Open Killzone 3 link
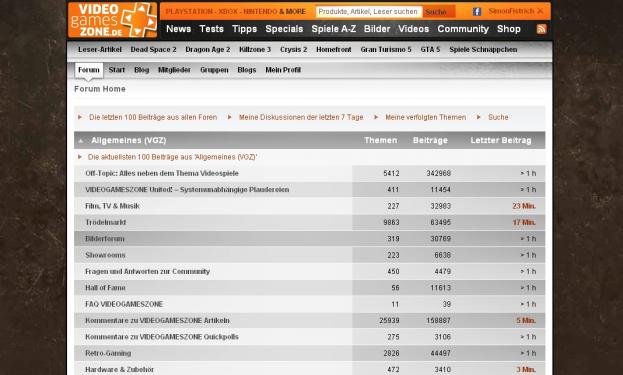623x375 pixels. click(x=255, y=50)
